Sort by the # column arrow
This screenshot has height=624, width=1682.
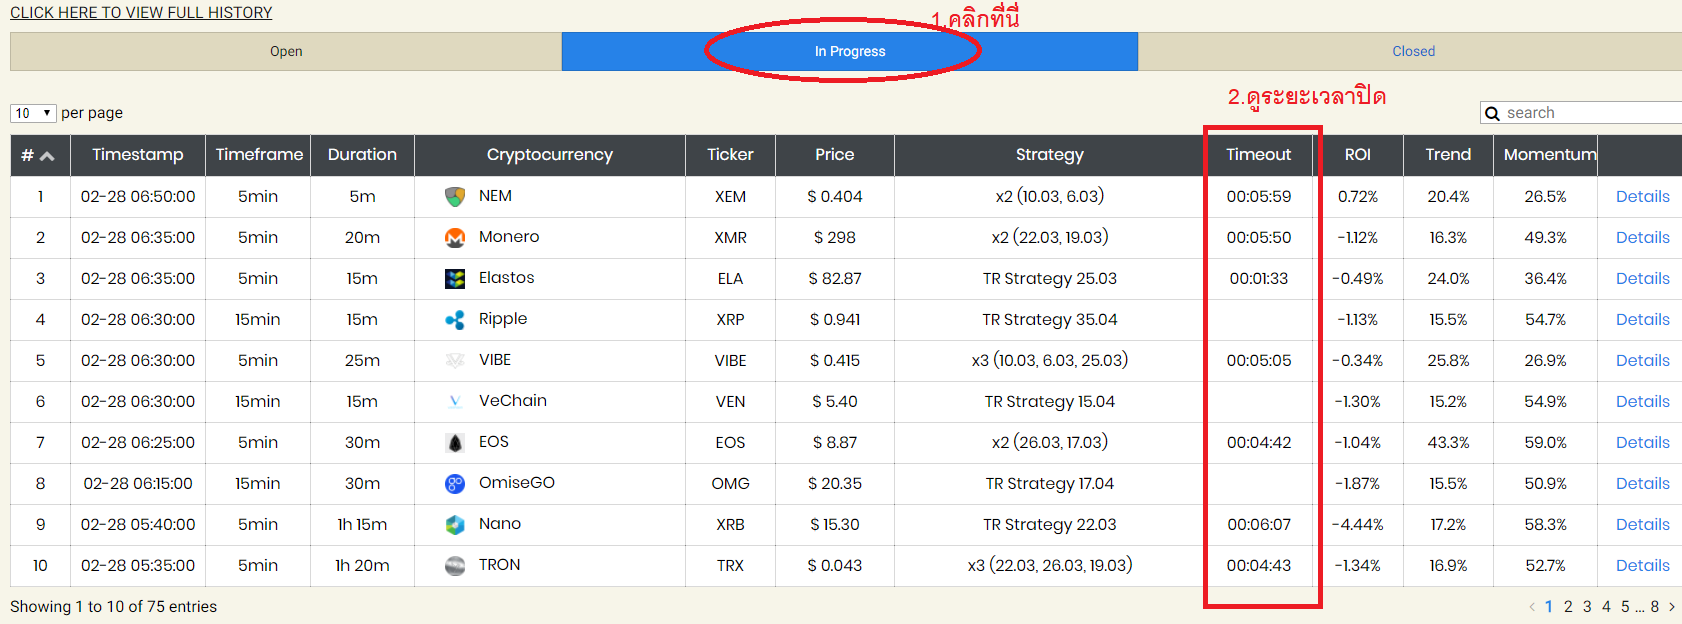click(47, 155)
